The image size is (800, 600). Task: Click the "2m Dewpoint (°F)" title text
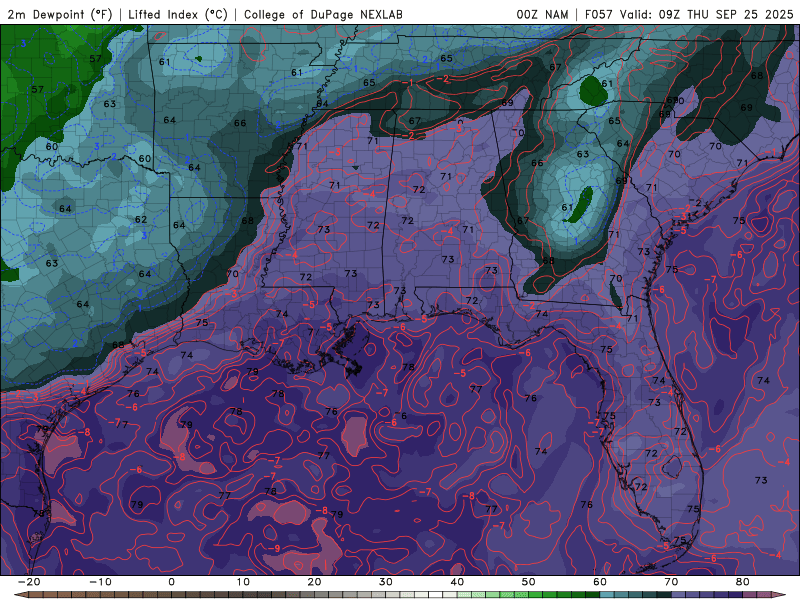[x=60, y=14]
